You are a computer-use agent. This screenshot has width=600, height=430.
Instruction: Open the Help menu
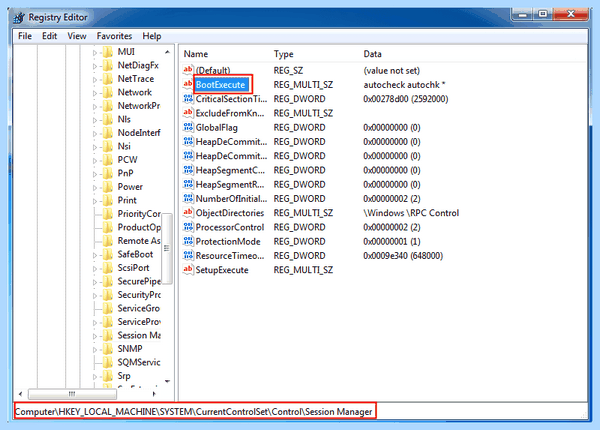152,36
